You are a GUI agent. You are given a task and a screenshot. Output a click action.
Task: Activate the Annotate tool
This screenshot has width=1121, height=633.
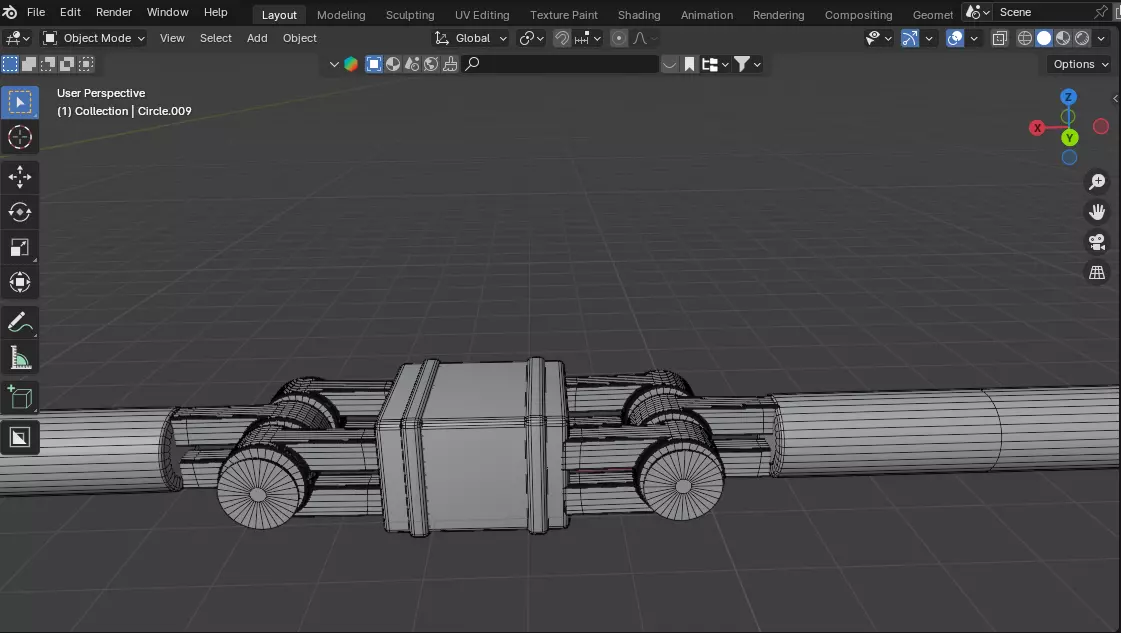click(19, 323)
